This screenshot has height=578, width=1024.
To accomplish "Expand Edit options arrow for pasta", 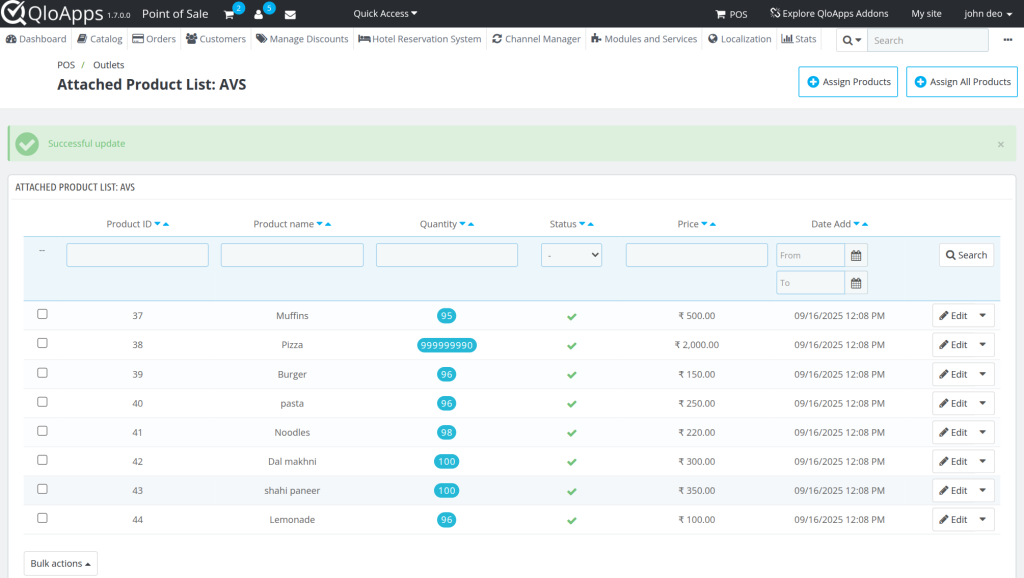I will click(x=983, y=403).
